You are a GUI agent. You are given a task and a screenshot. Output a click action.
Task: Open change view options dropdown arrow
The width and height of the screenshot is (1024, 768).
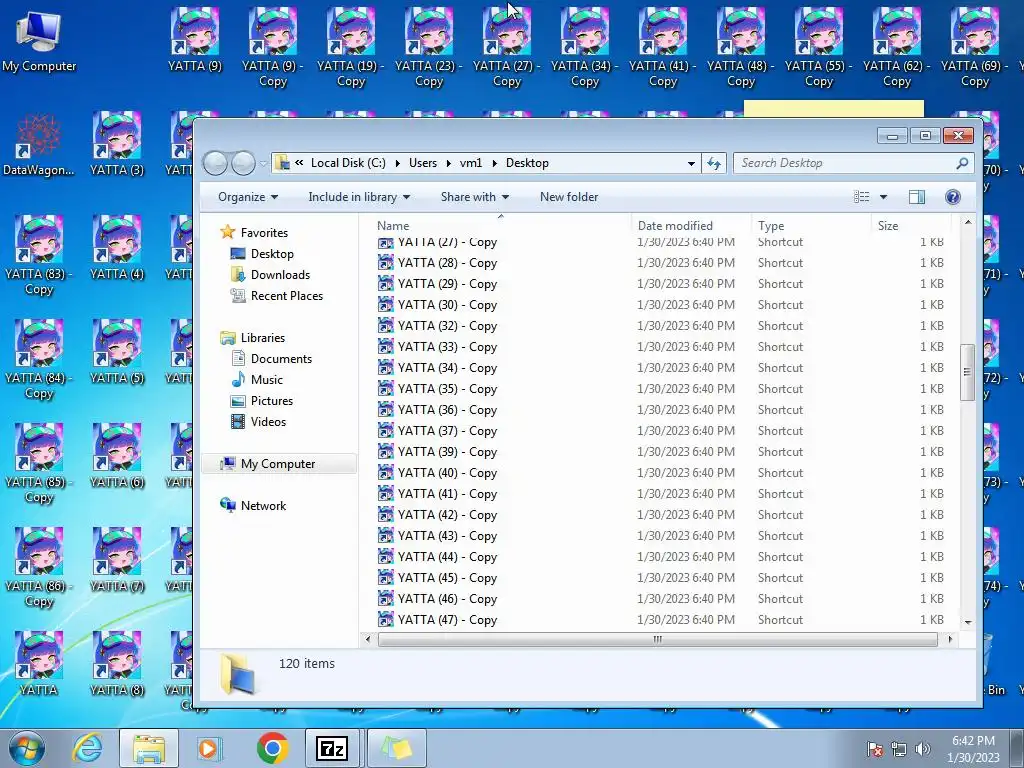[x=883, y=197]
